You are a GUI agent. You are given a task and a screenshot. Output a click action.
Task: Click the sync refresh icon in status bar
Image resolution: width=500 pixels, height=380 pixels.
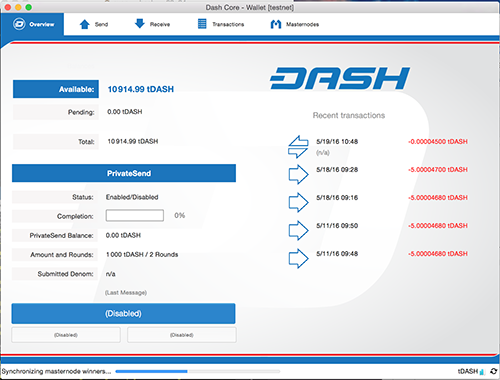(x=493, y=371)
